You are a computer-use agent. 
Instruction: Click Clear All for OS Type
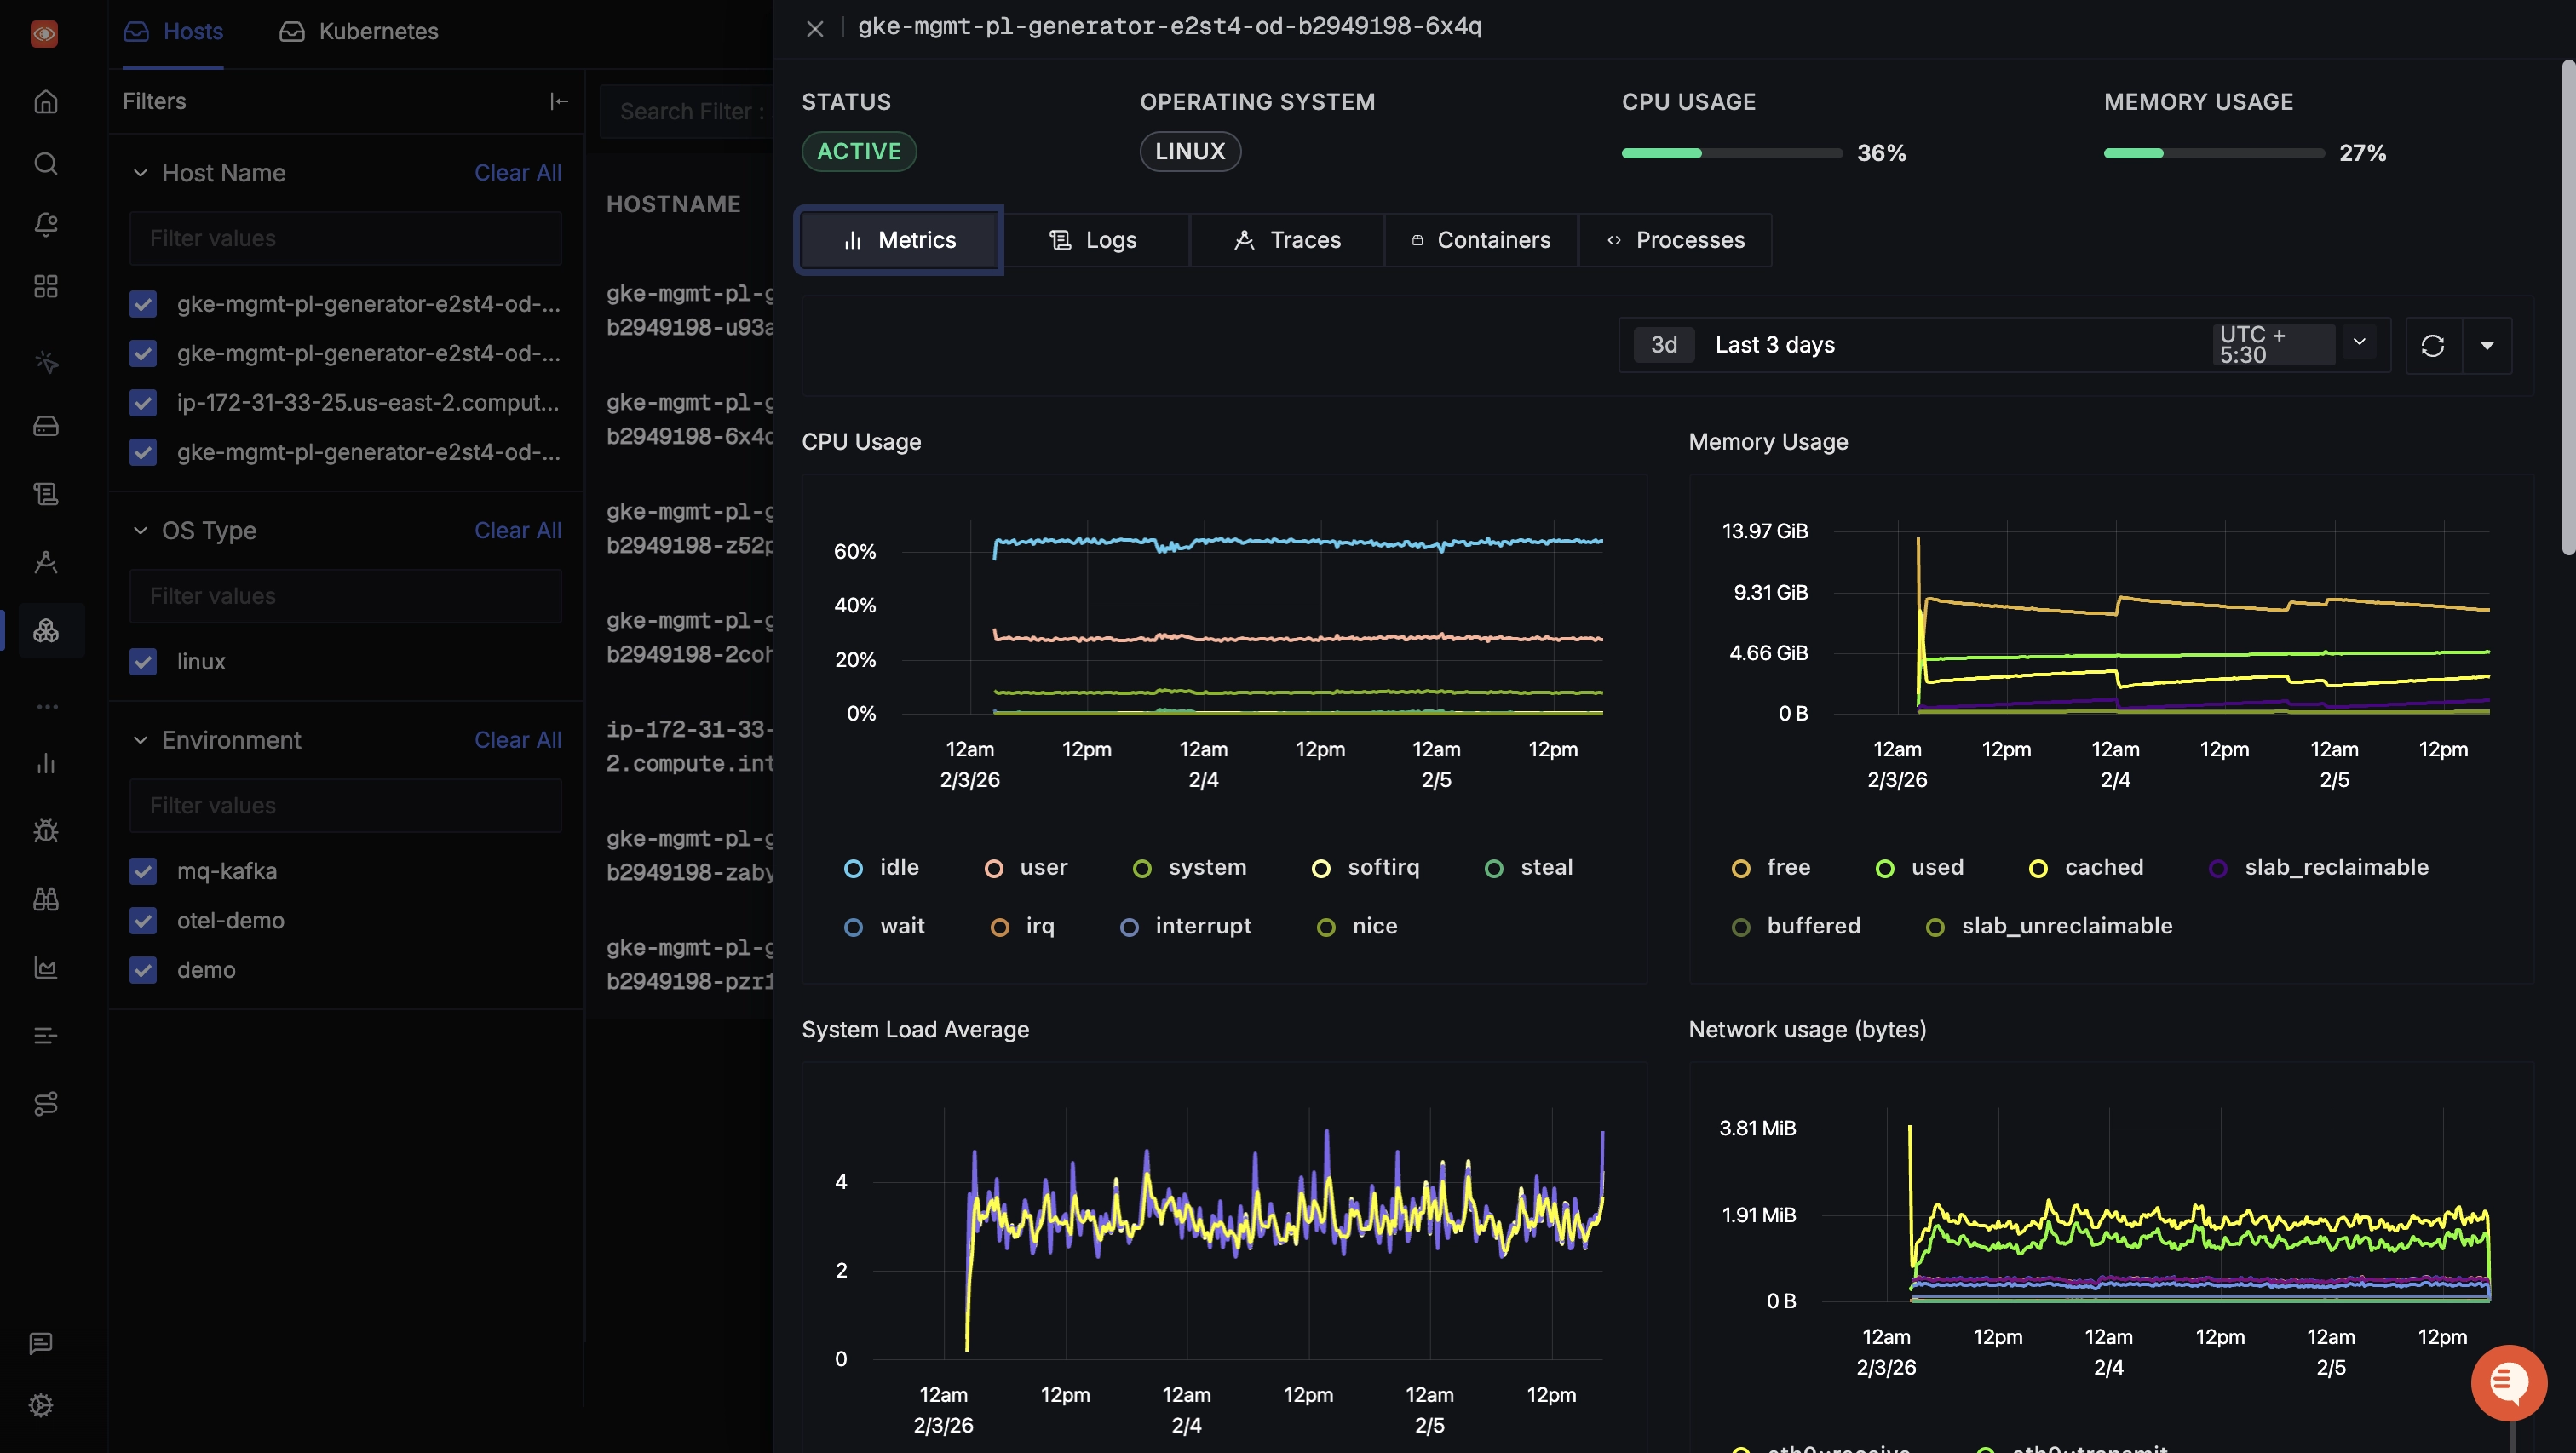tap(517, 531)
